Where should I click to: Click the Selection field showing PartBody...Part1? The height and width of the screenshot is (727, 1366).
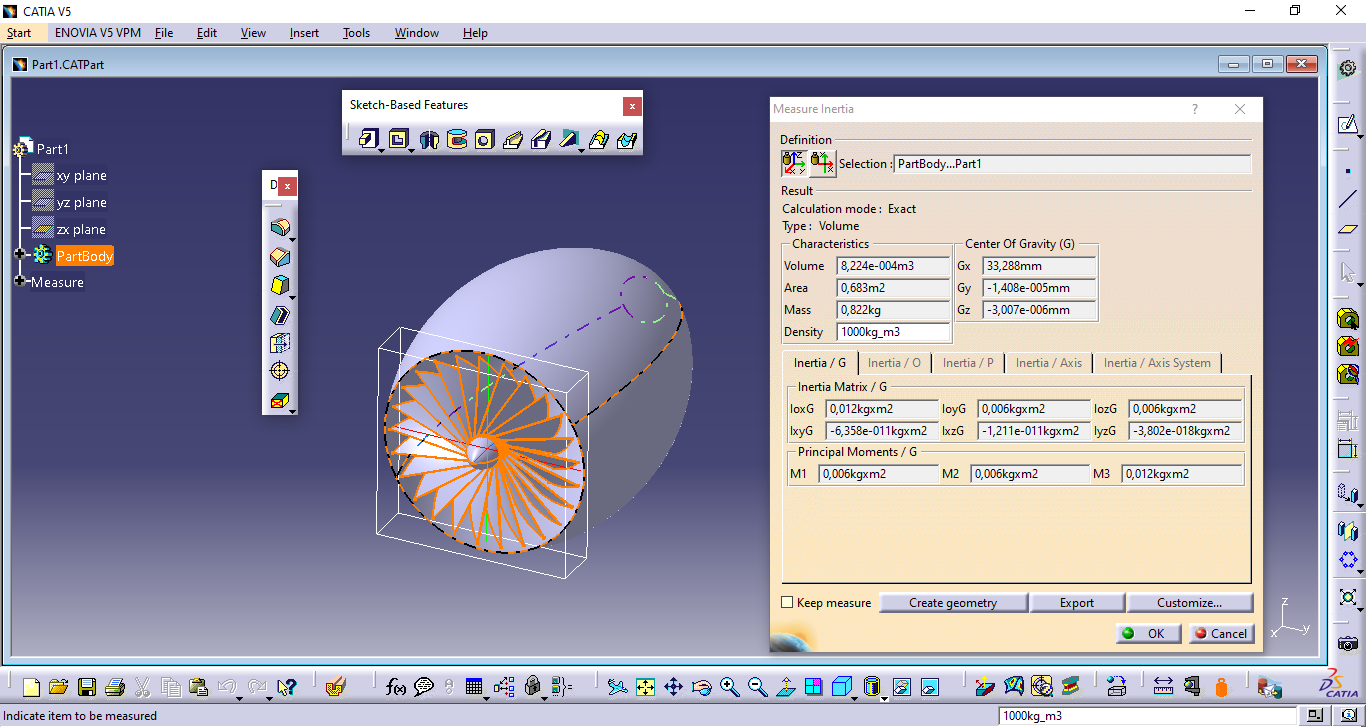1072,164
